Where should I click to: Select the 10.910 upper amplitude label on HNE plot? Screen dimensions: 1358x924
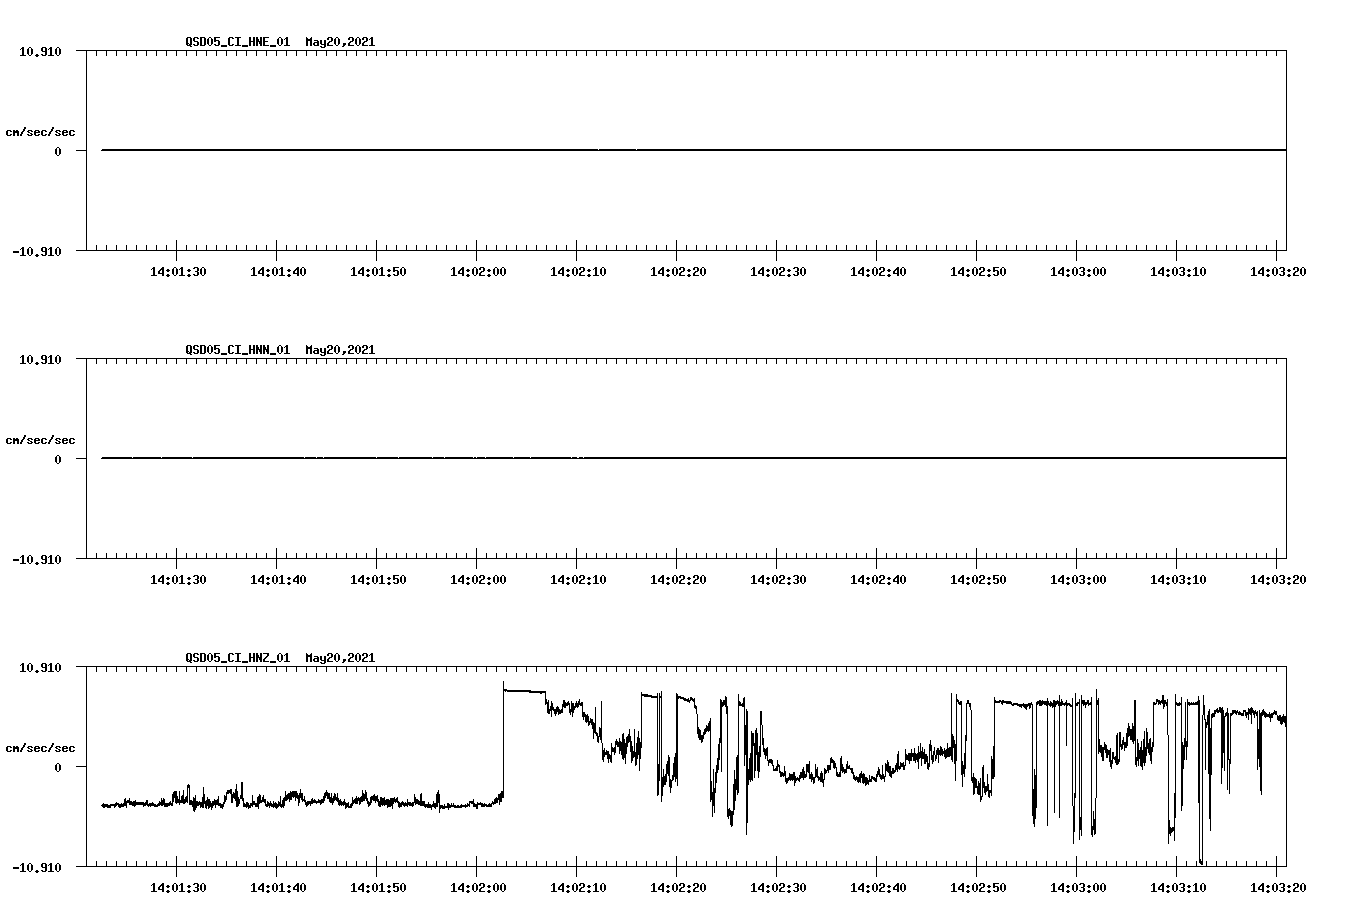click(38, 51)
